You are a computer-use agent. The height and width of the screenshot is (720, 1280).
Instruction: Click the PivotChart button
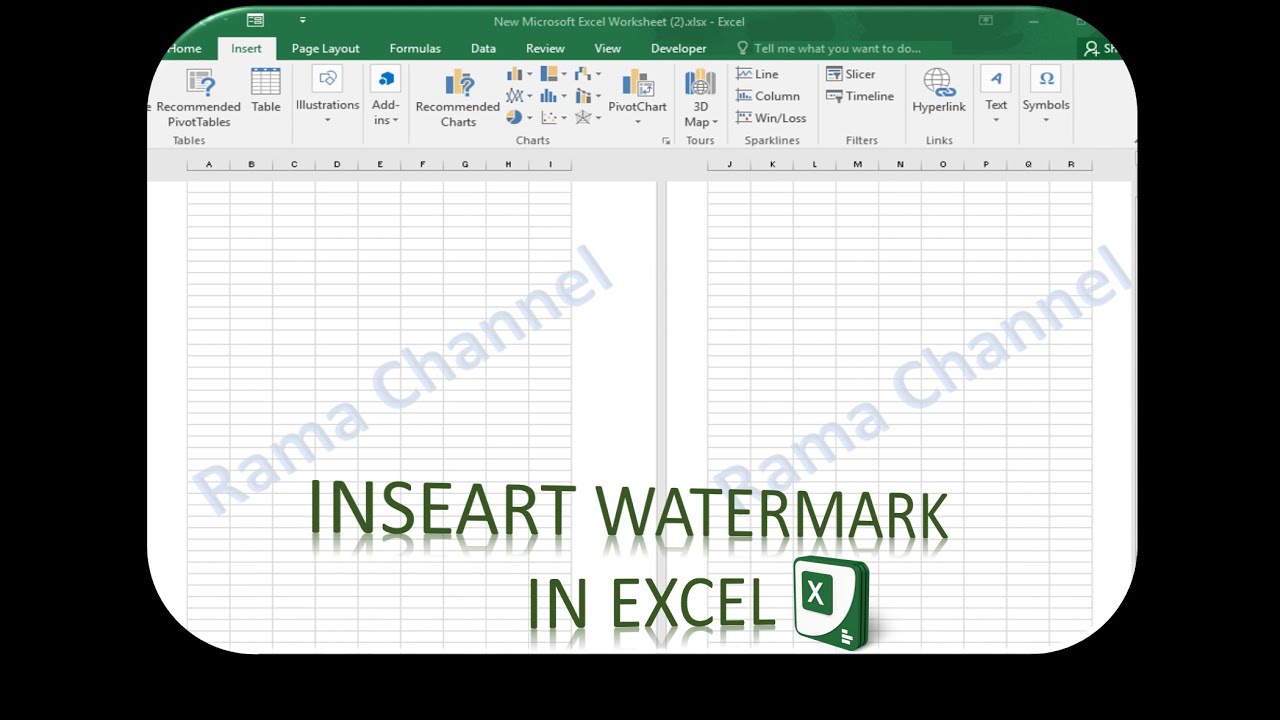coord(637,96)
